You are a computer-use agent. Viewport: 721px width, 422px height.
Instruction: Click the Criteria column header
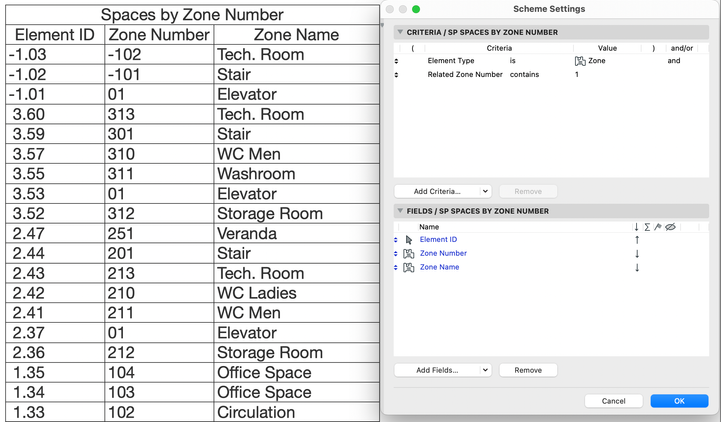pyautogui.click(x=499, y=48)
